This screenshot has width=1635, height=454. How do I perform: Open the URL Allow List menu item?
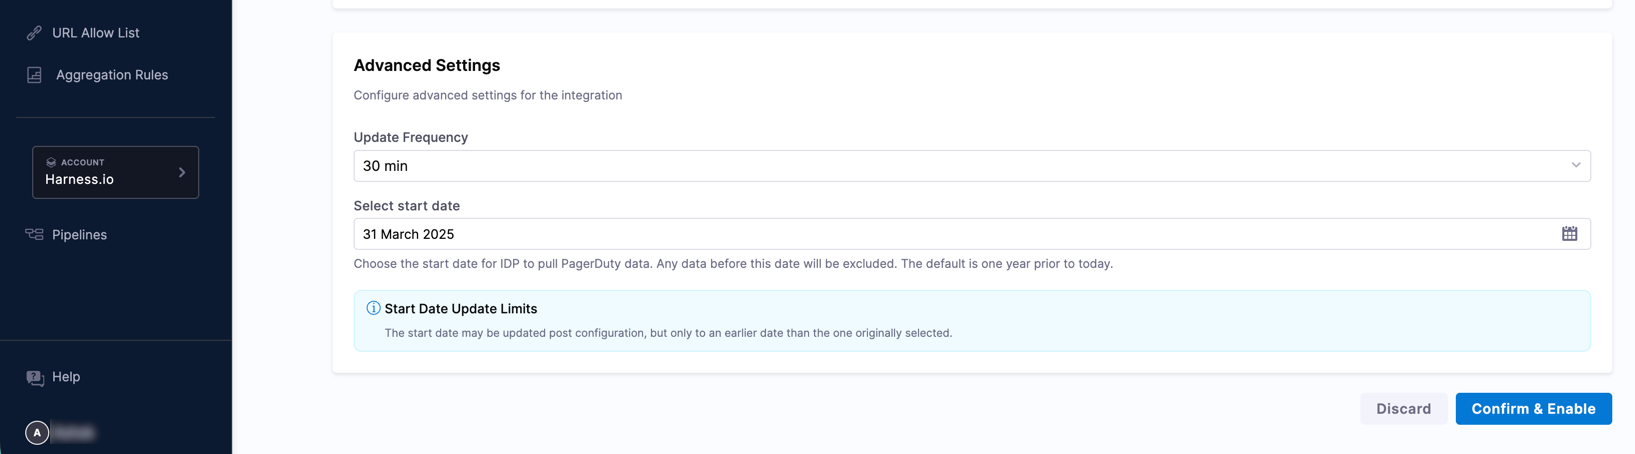pyautogui.click(x=95, y=33)
